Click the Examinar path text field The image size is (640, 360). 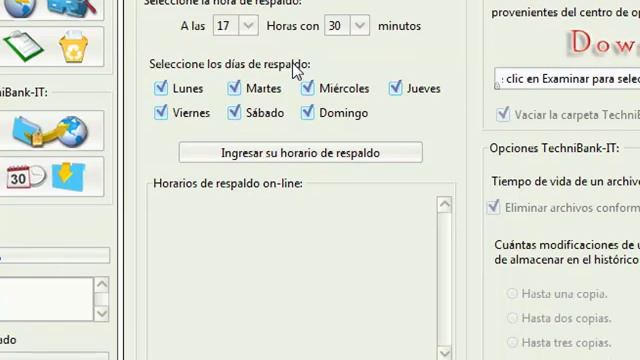(567, 79)
